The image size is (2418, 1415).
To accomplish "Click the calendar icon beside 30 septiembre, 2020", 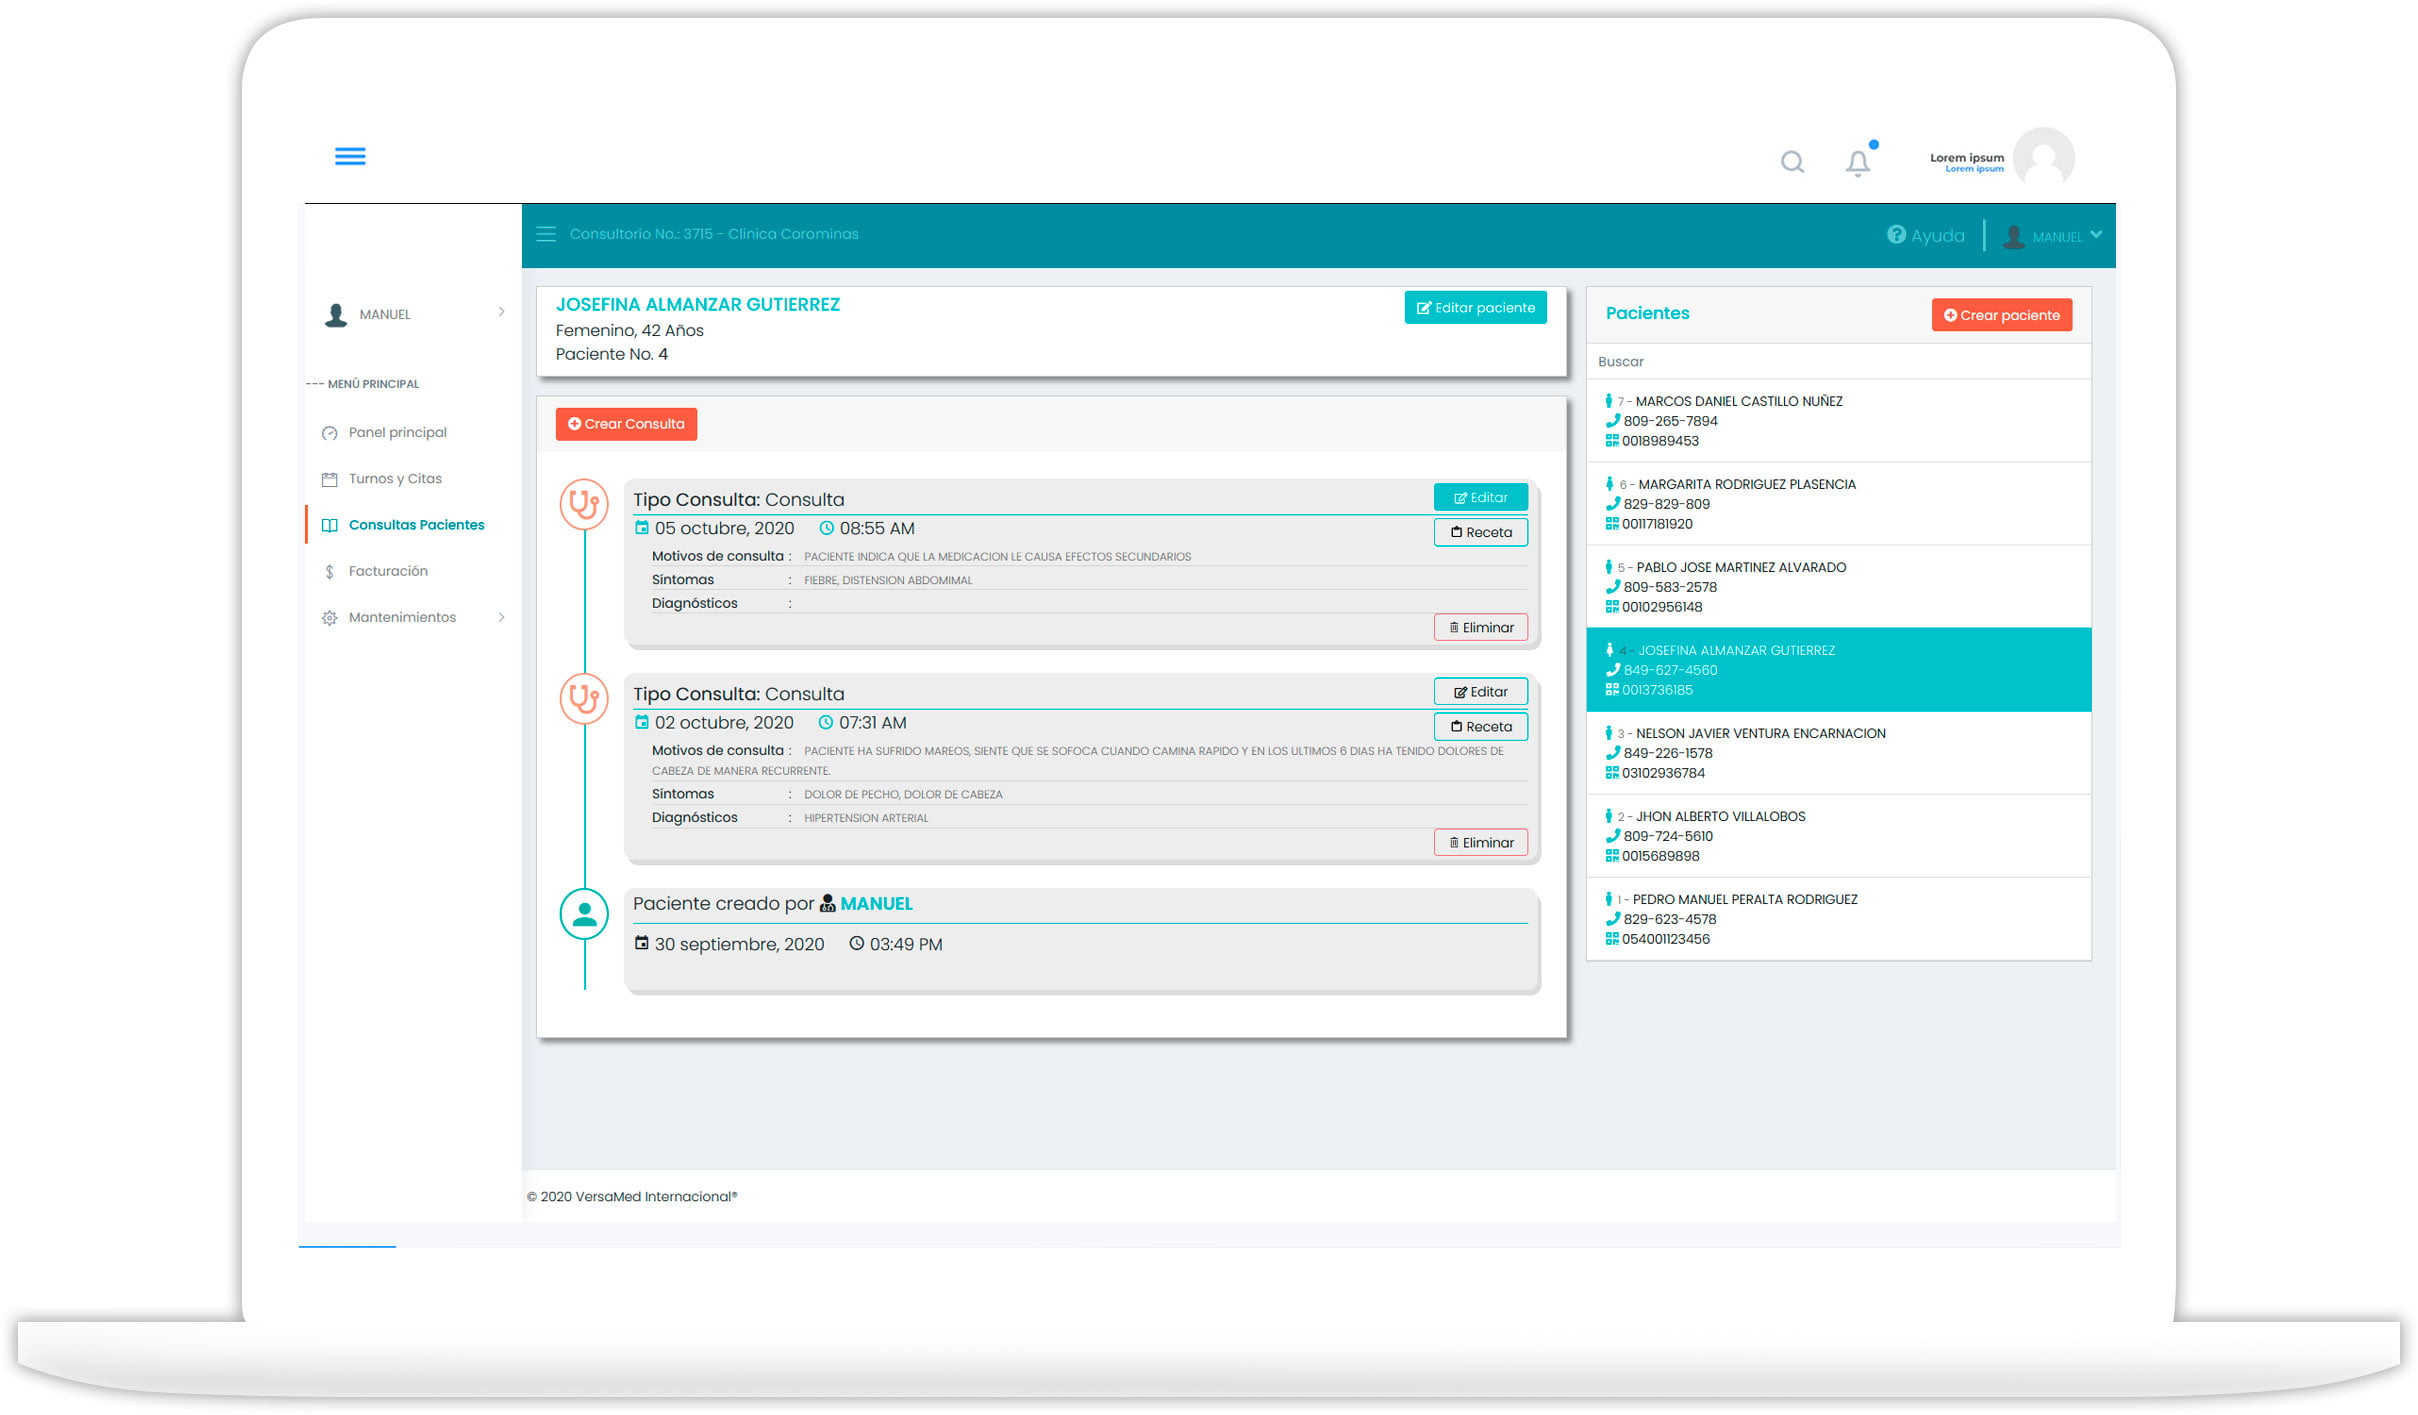I will click(x=642, y=943).
